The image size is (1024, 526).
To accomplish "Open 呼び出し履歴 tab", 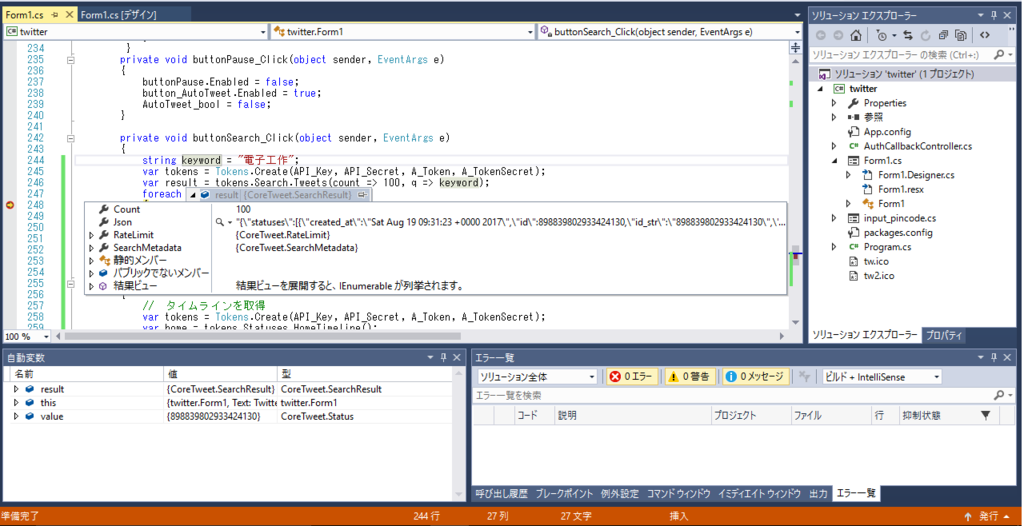I will 501,493.
